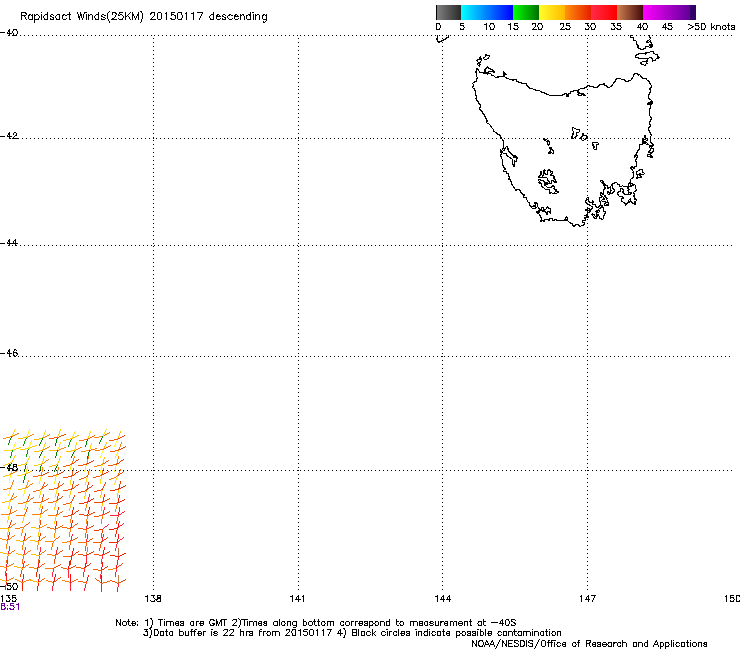The width and height of the screenshot is (740, 650).
Task: Click the -40 latitude label
Action: click(9, 33)
